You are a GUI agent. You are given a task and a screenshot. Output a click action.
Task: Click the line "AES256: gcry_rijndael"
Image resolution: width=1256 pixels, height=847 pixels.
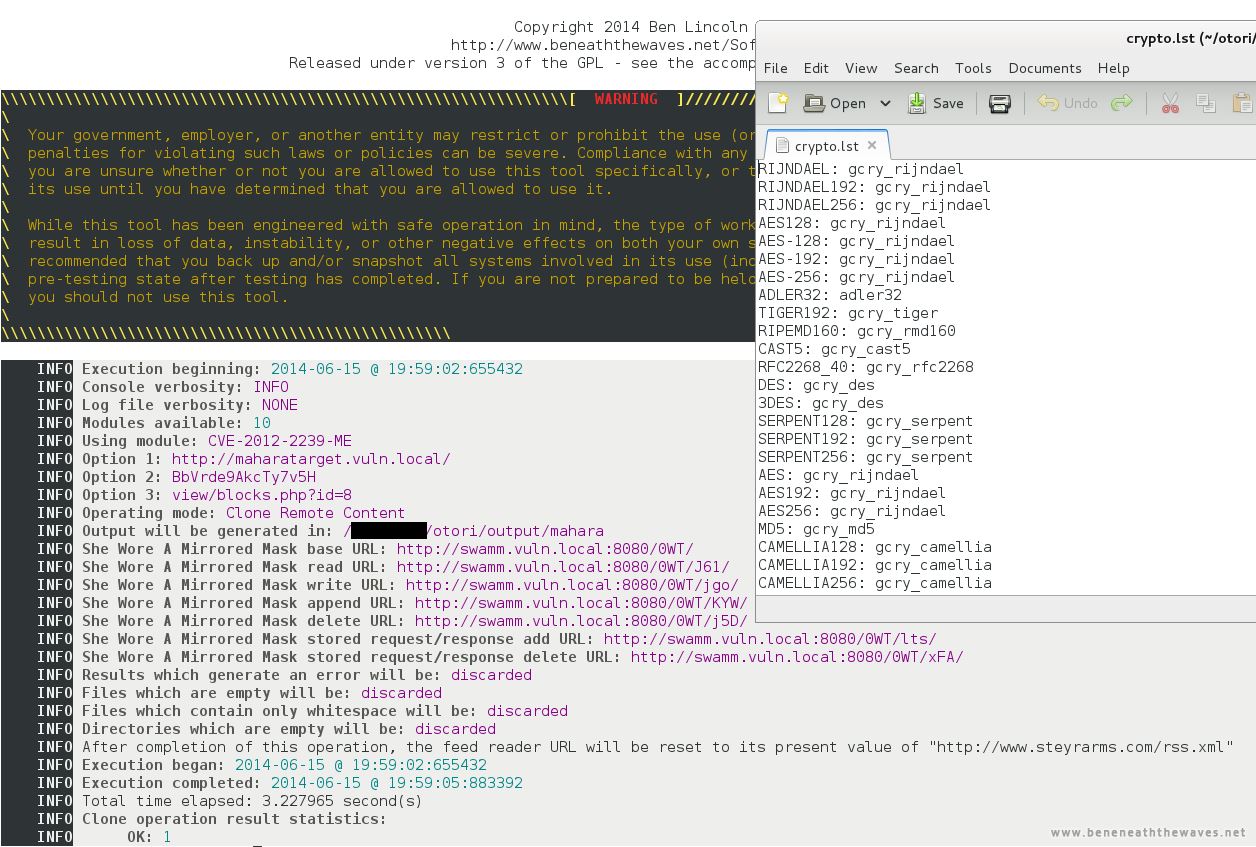(x=852, y=511)
